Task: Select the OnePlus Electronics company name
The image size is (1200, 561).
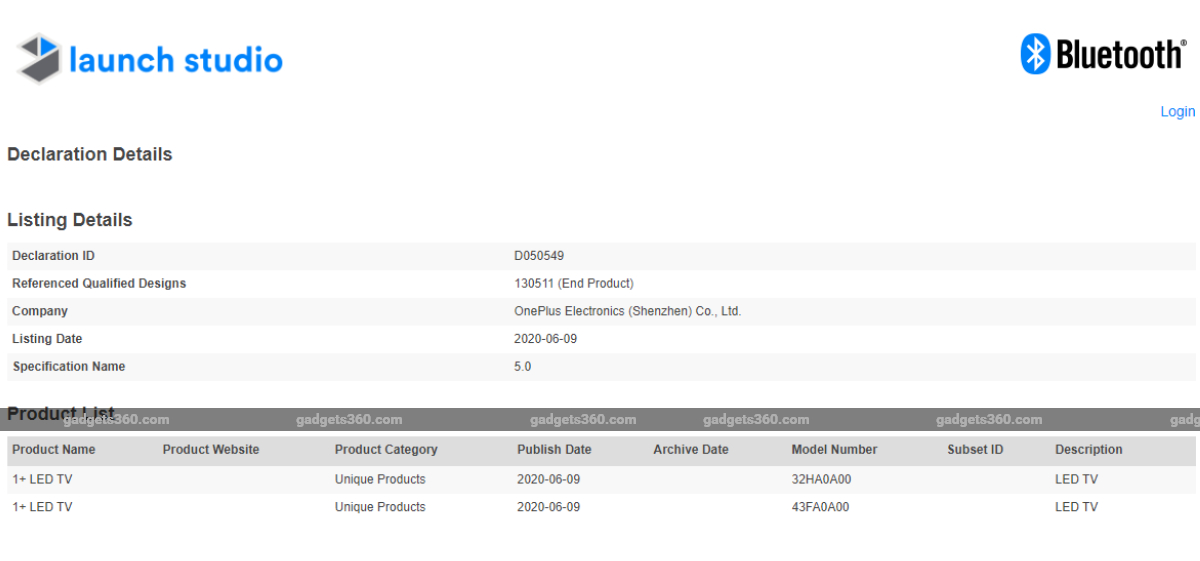Action: [627, 311]
